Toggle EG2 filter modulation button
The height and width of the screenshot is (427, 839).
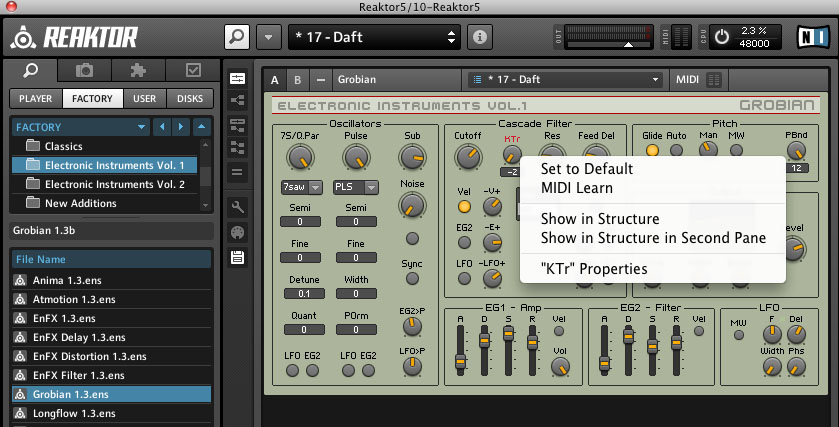pos(464,242)
